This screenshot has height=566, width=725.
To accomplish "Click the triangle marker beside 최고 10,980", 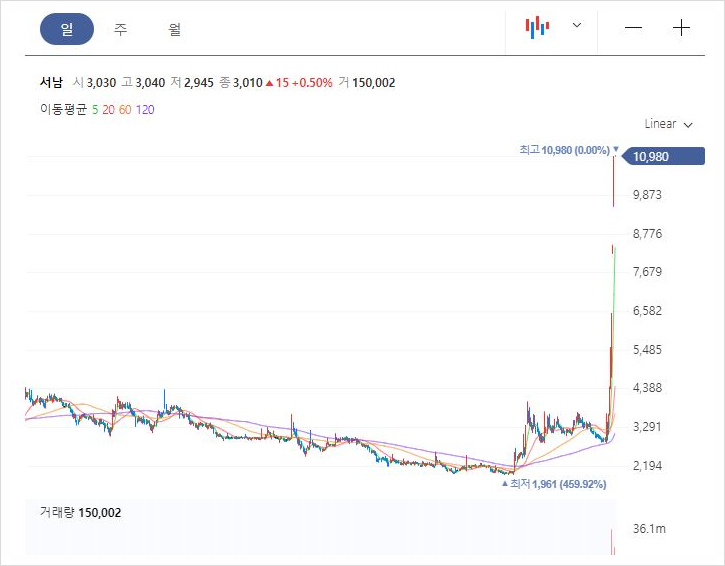I will 616,150.
